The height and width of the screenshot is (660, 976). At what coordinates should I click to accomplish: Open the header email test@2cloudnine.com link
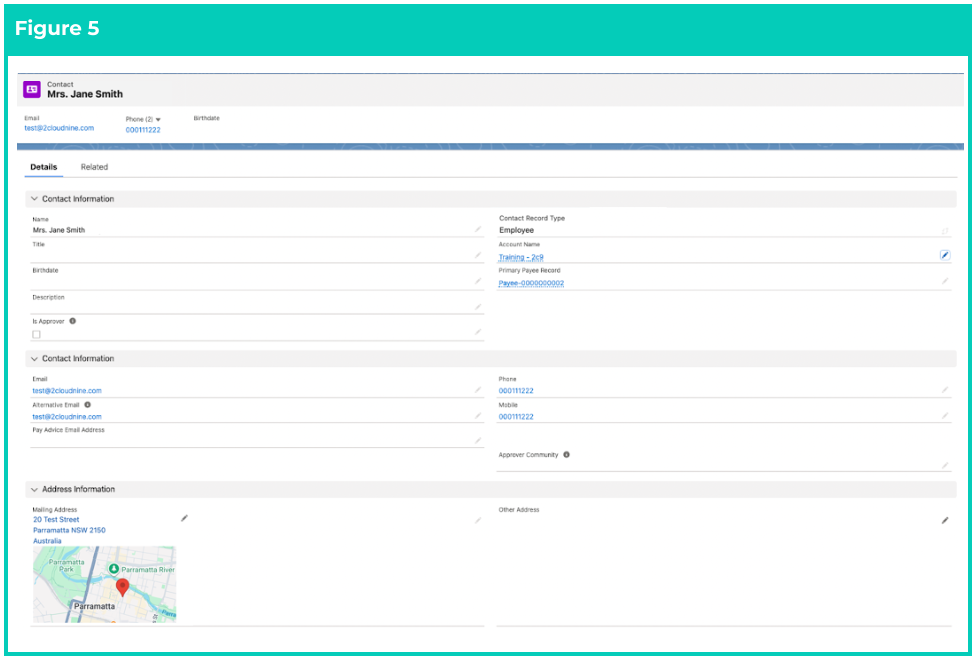59,128
